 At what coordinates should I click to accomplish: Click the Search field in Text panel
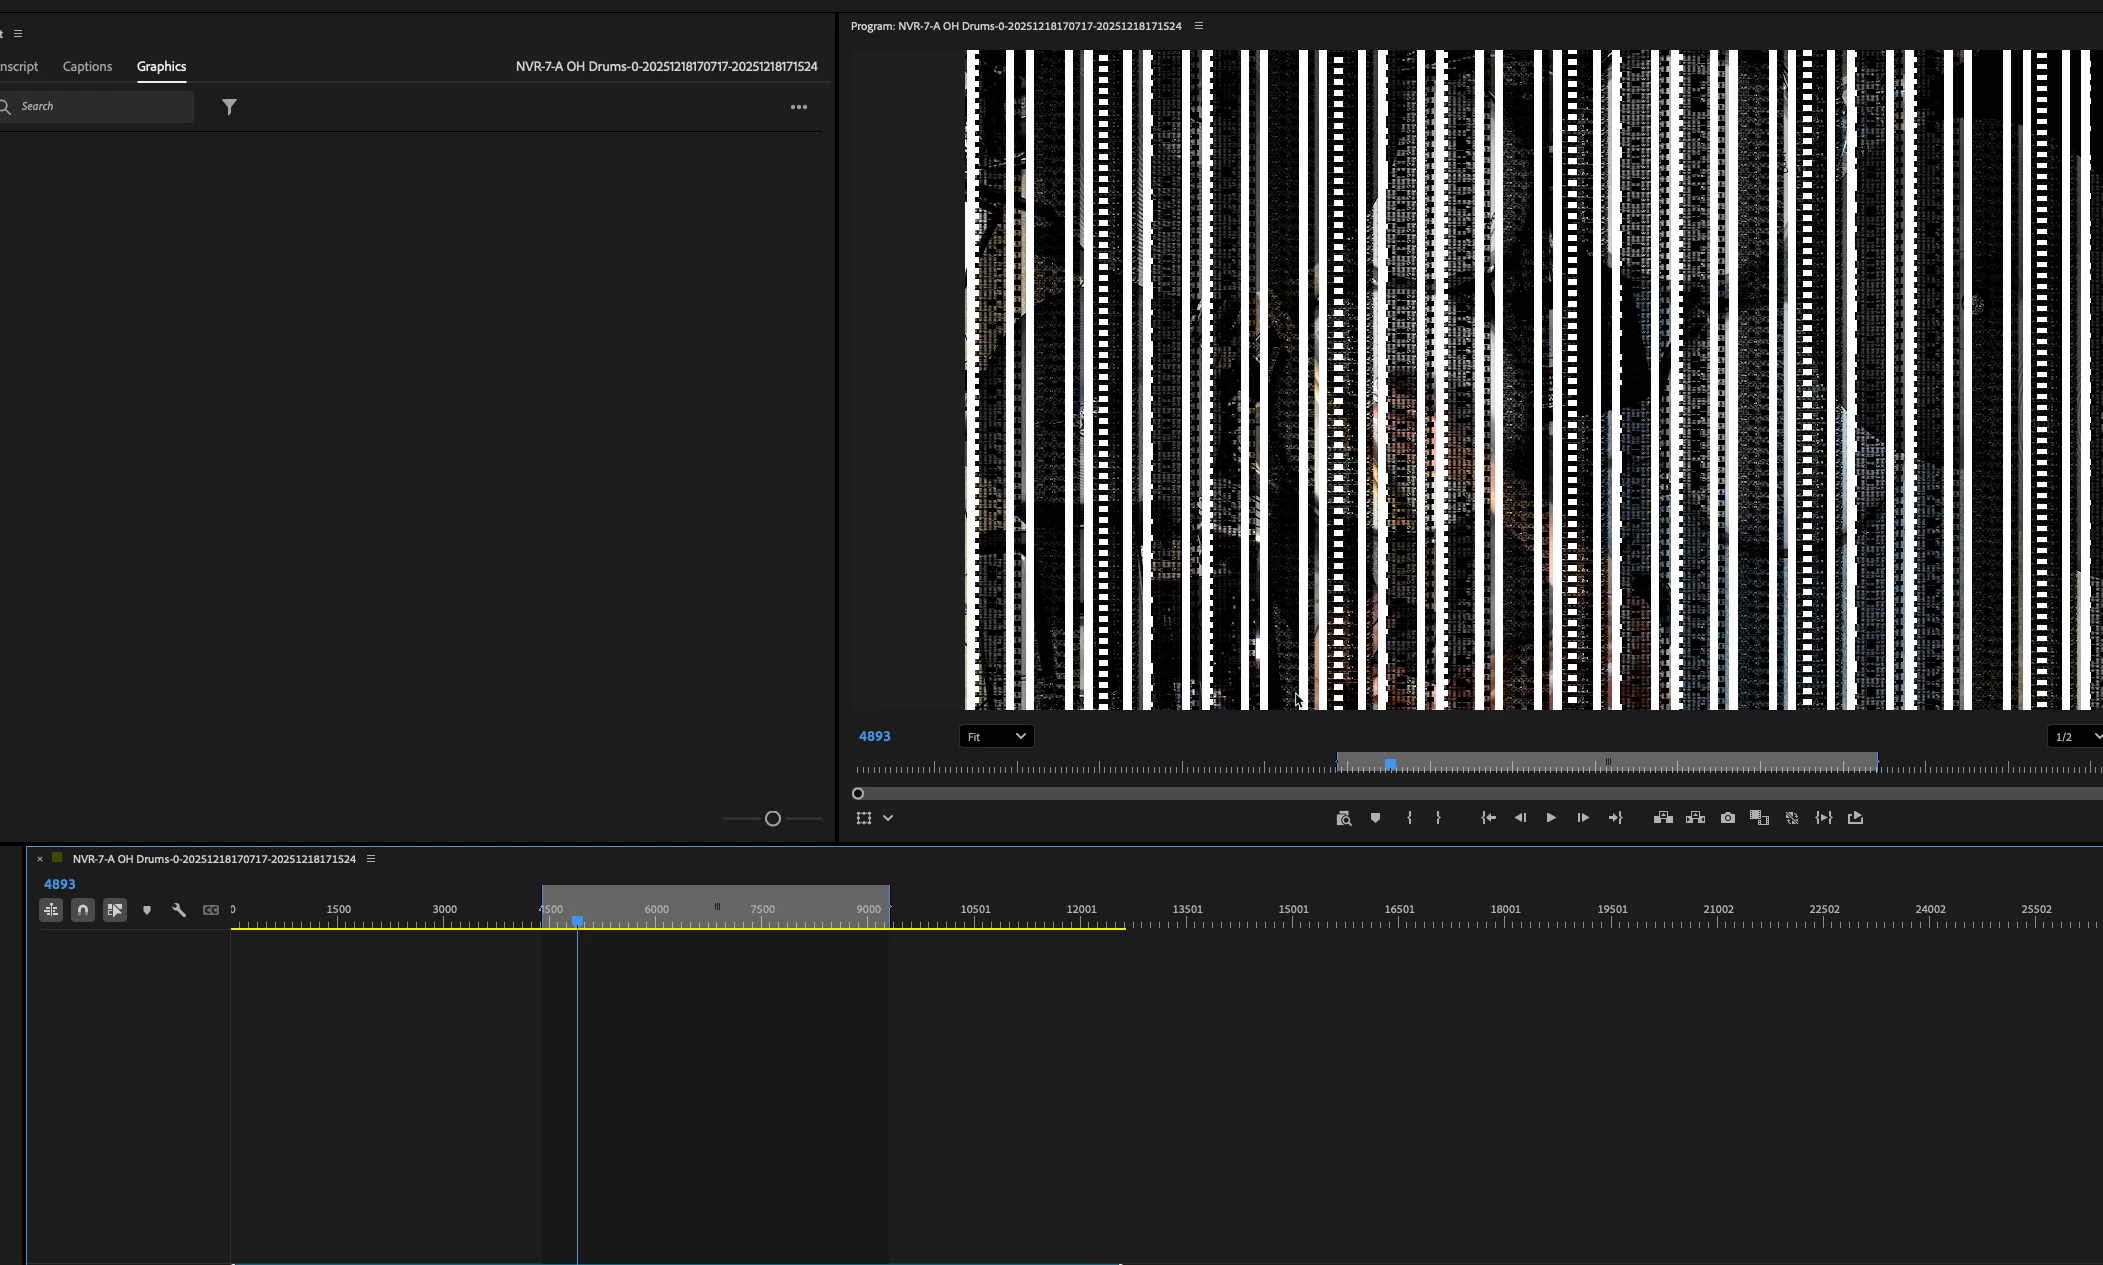tap(97, 106)
